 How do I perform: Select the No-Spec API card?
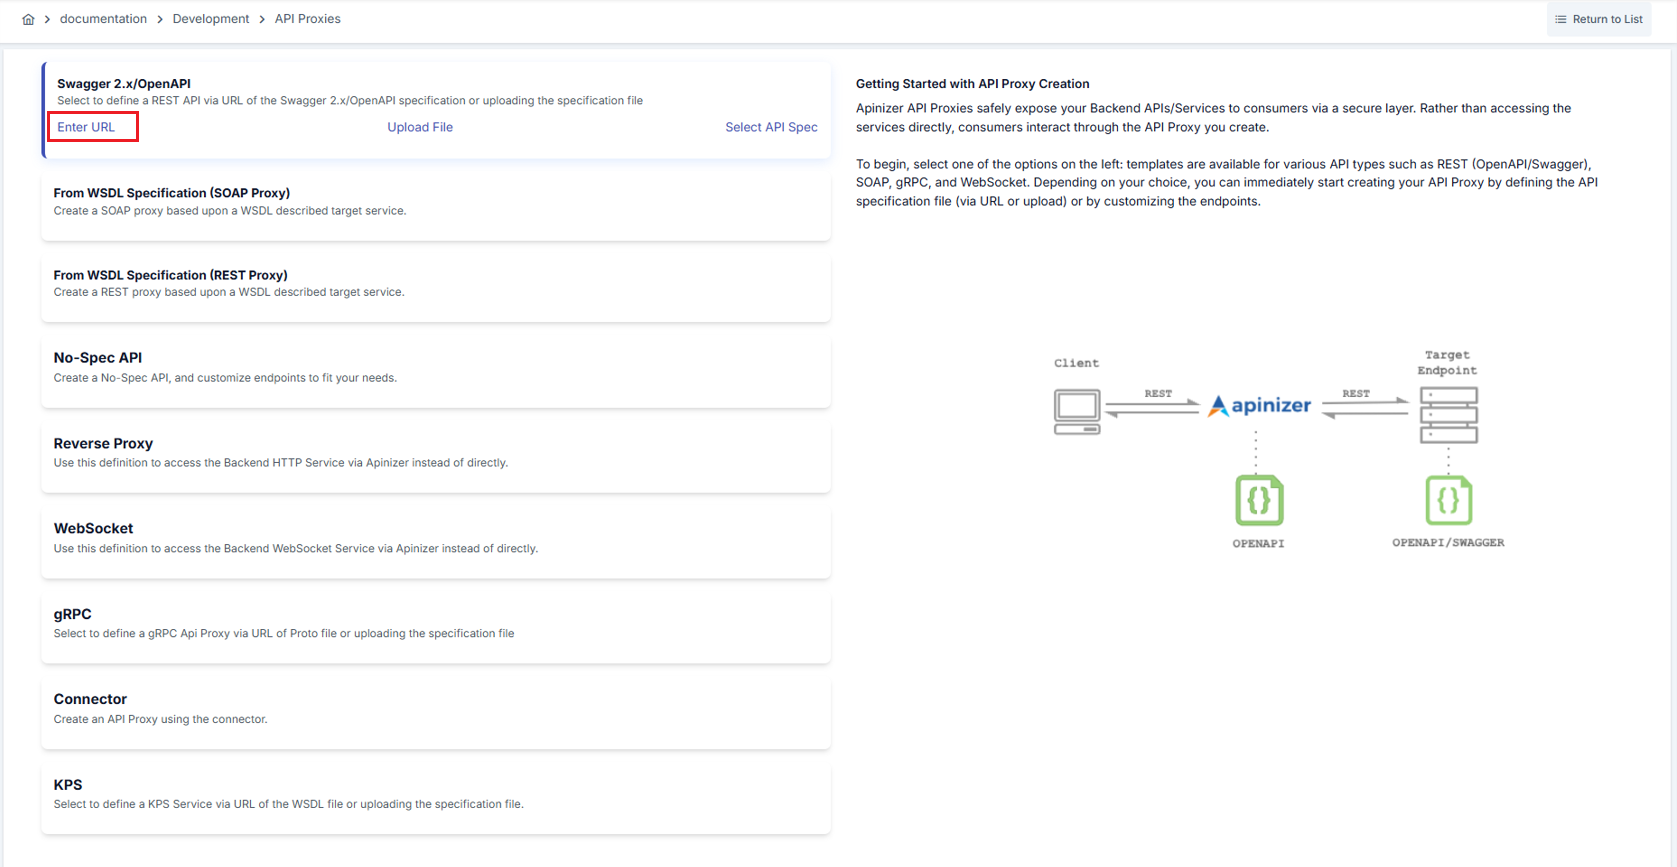point(436,372)
